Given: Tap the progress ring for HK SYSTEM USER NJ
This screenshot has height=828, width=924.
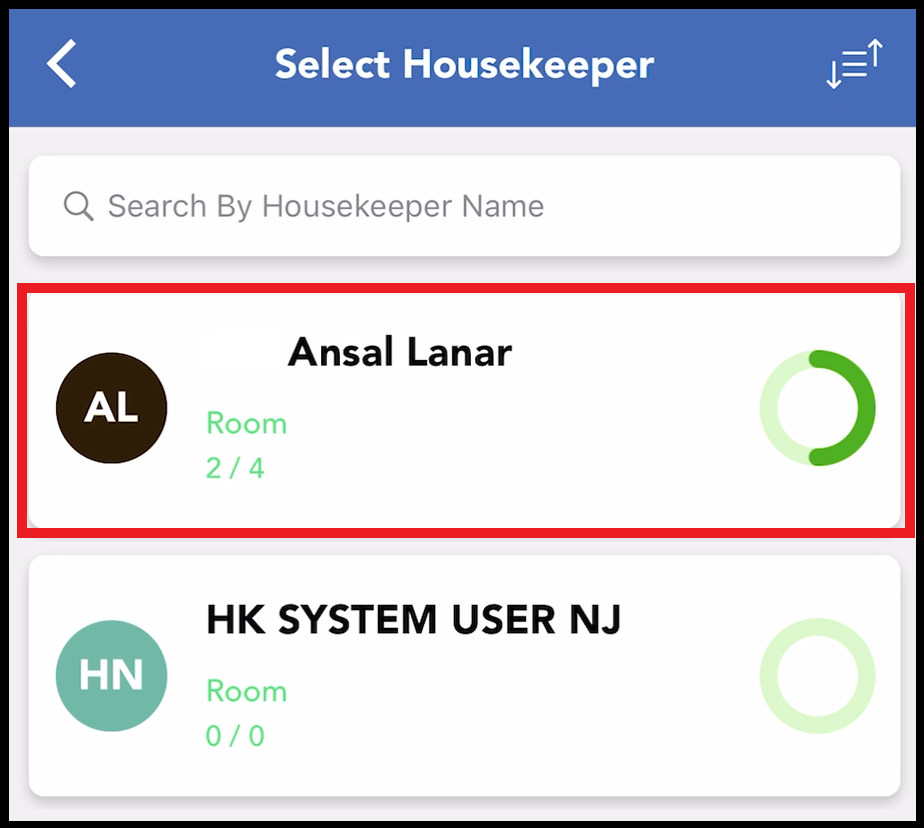Looking at the screenshot, I should click(x=818, y=675).
